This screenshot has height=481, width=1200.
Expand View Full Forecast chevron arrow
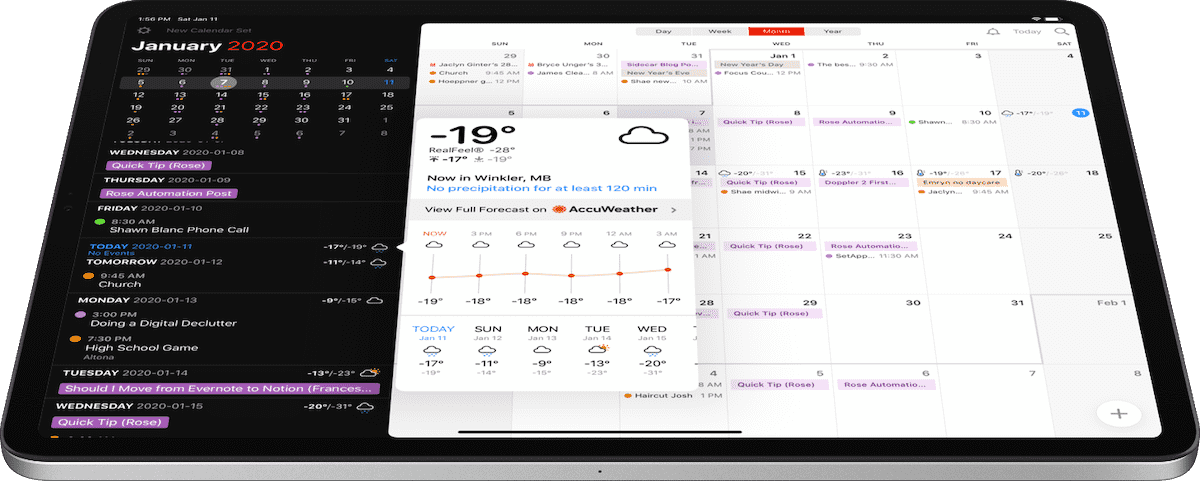tap(674, 210)
